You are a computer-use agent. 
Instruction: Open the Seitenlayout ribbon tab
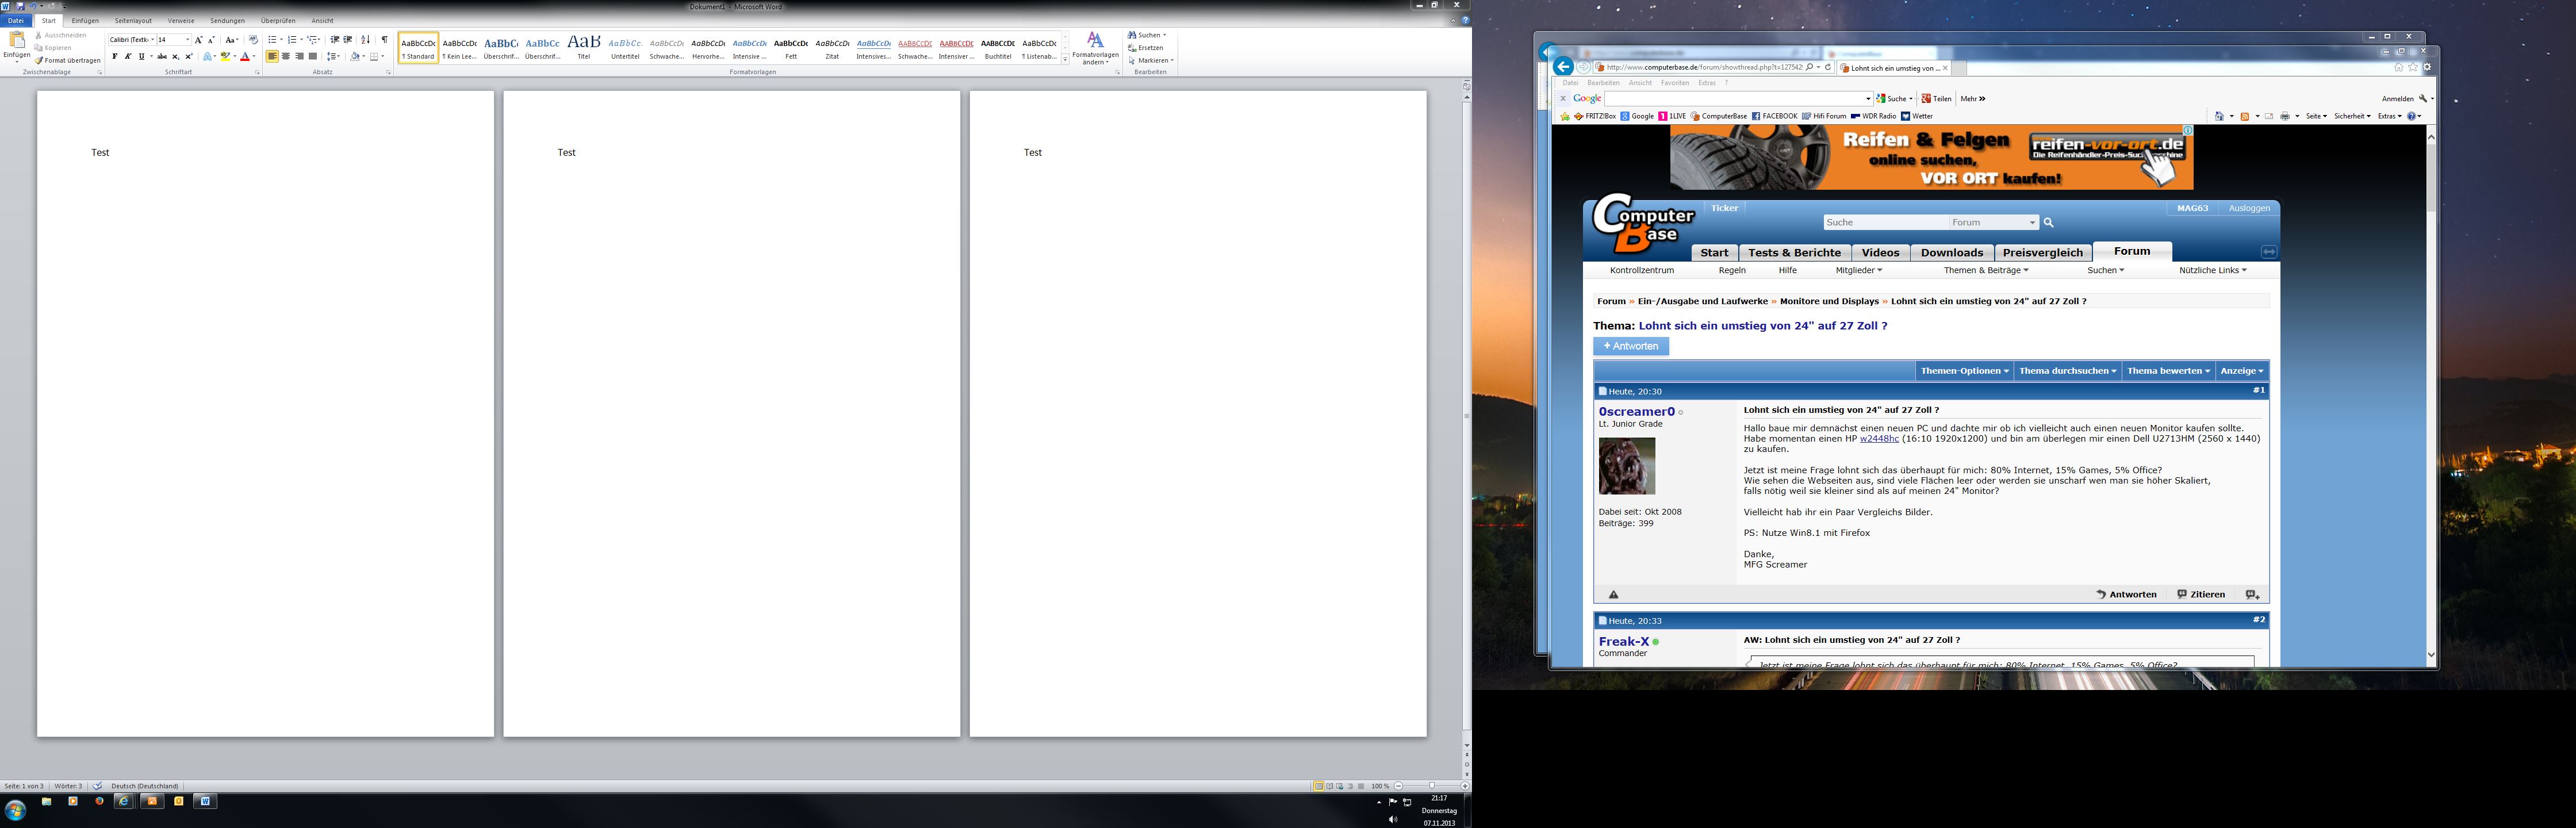pos(133,21)
